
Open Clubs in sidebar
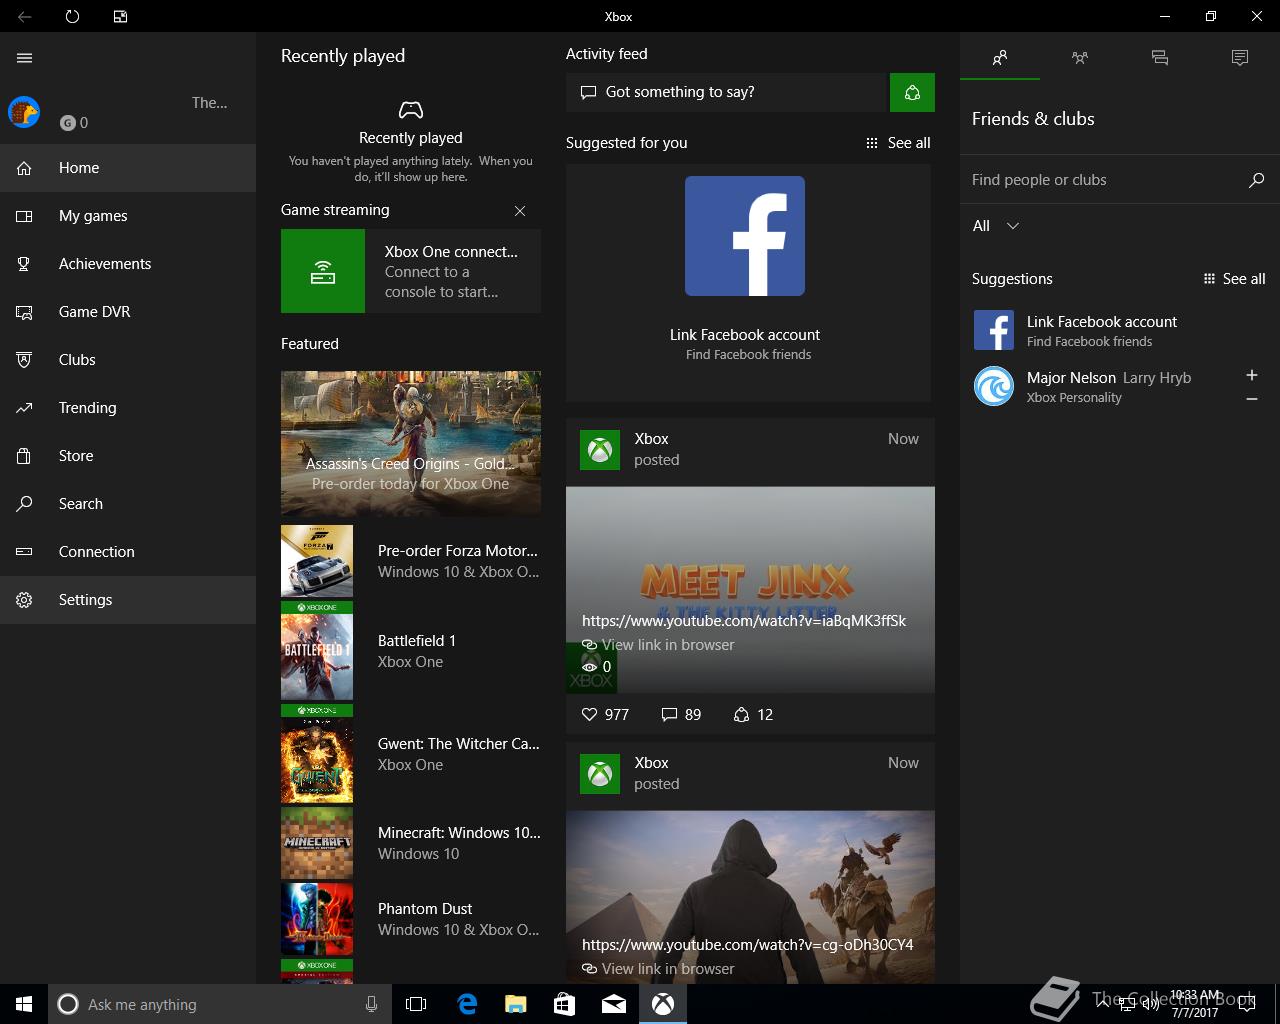tap(128, 360)
